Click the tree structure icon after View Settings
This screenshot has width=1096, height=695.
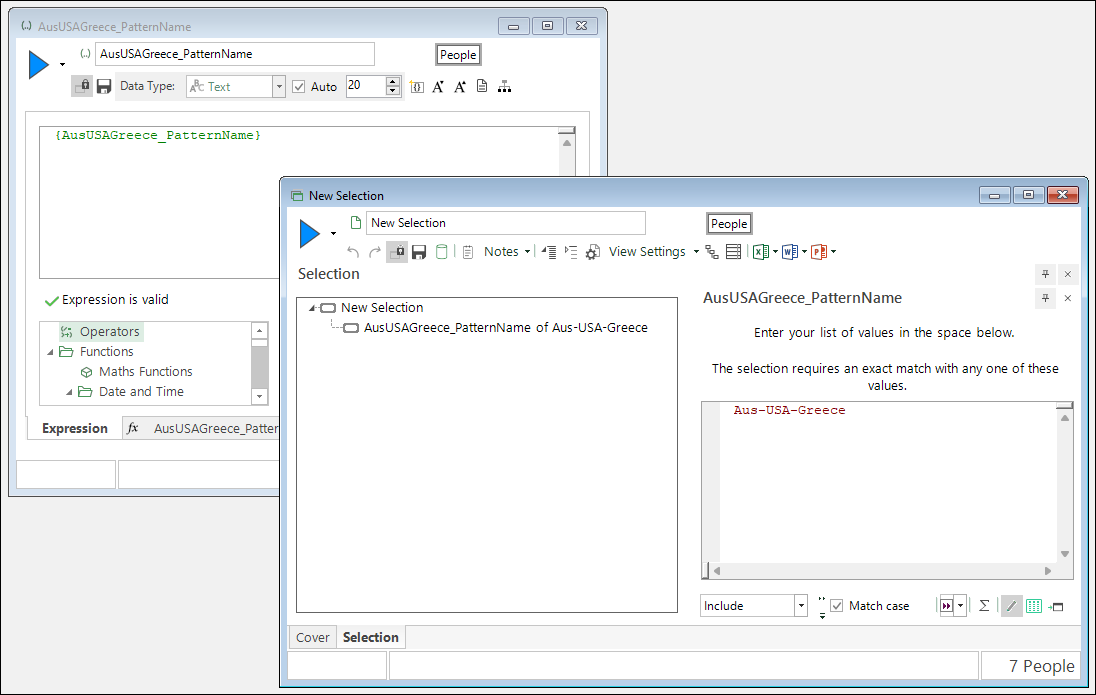712,252
